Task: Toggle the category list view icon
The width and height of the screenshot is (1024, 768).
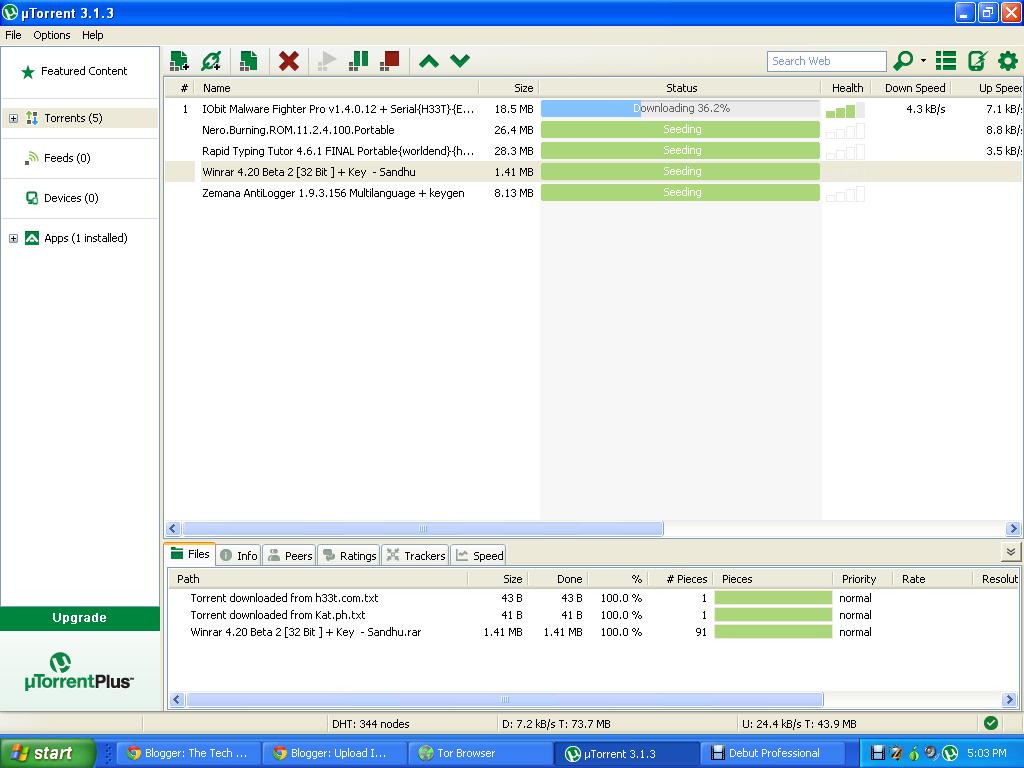Action: [x=946, y=61]
